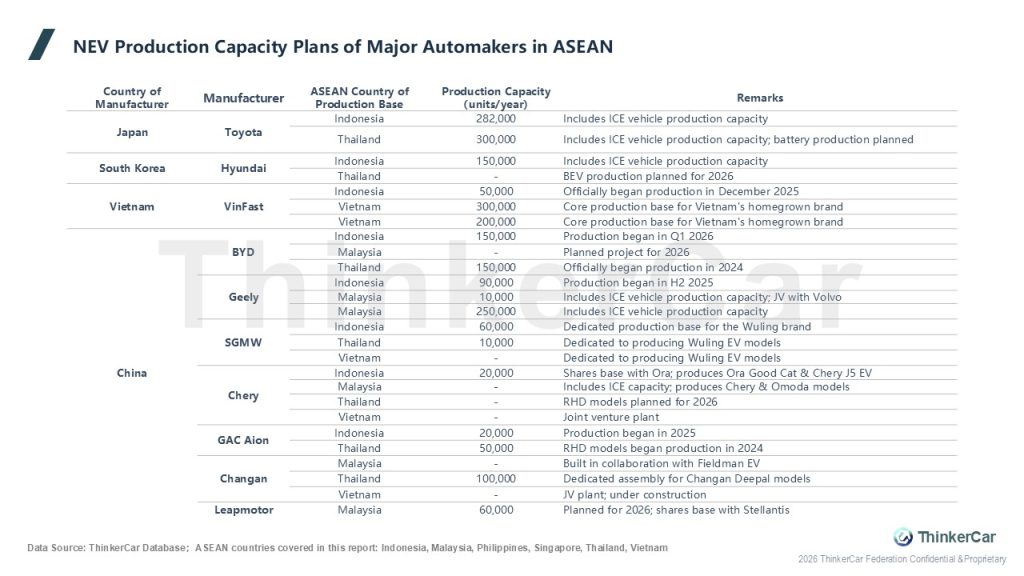
Task: Click the ThinkerCar brand name text
Action: coord(957,537)
